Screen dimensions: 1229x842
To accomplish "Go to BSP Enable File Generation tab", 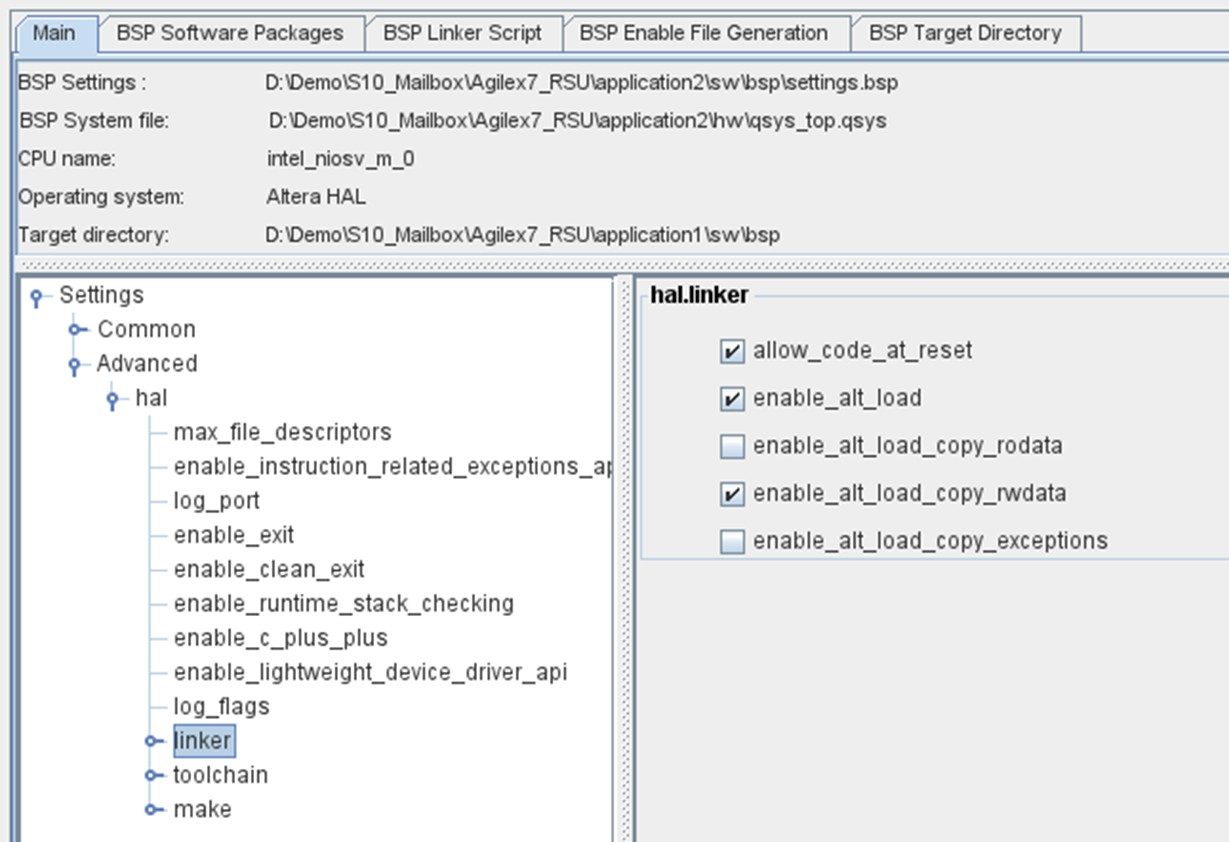I will [703, 33].
